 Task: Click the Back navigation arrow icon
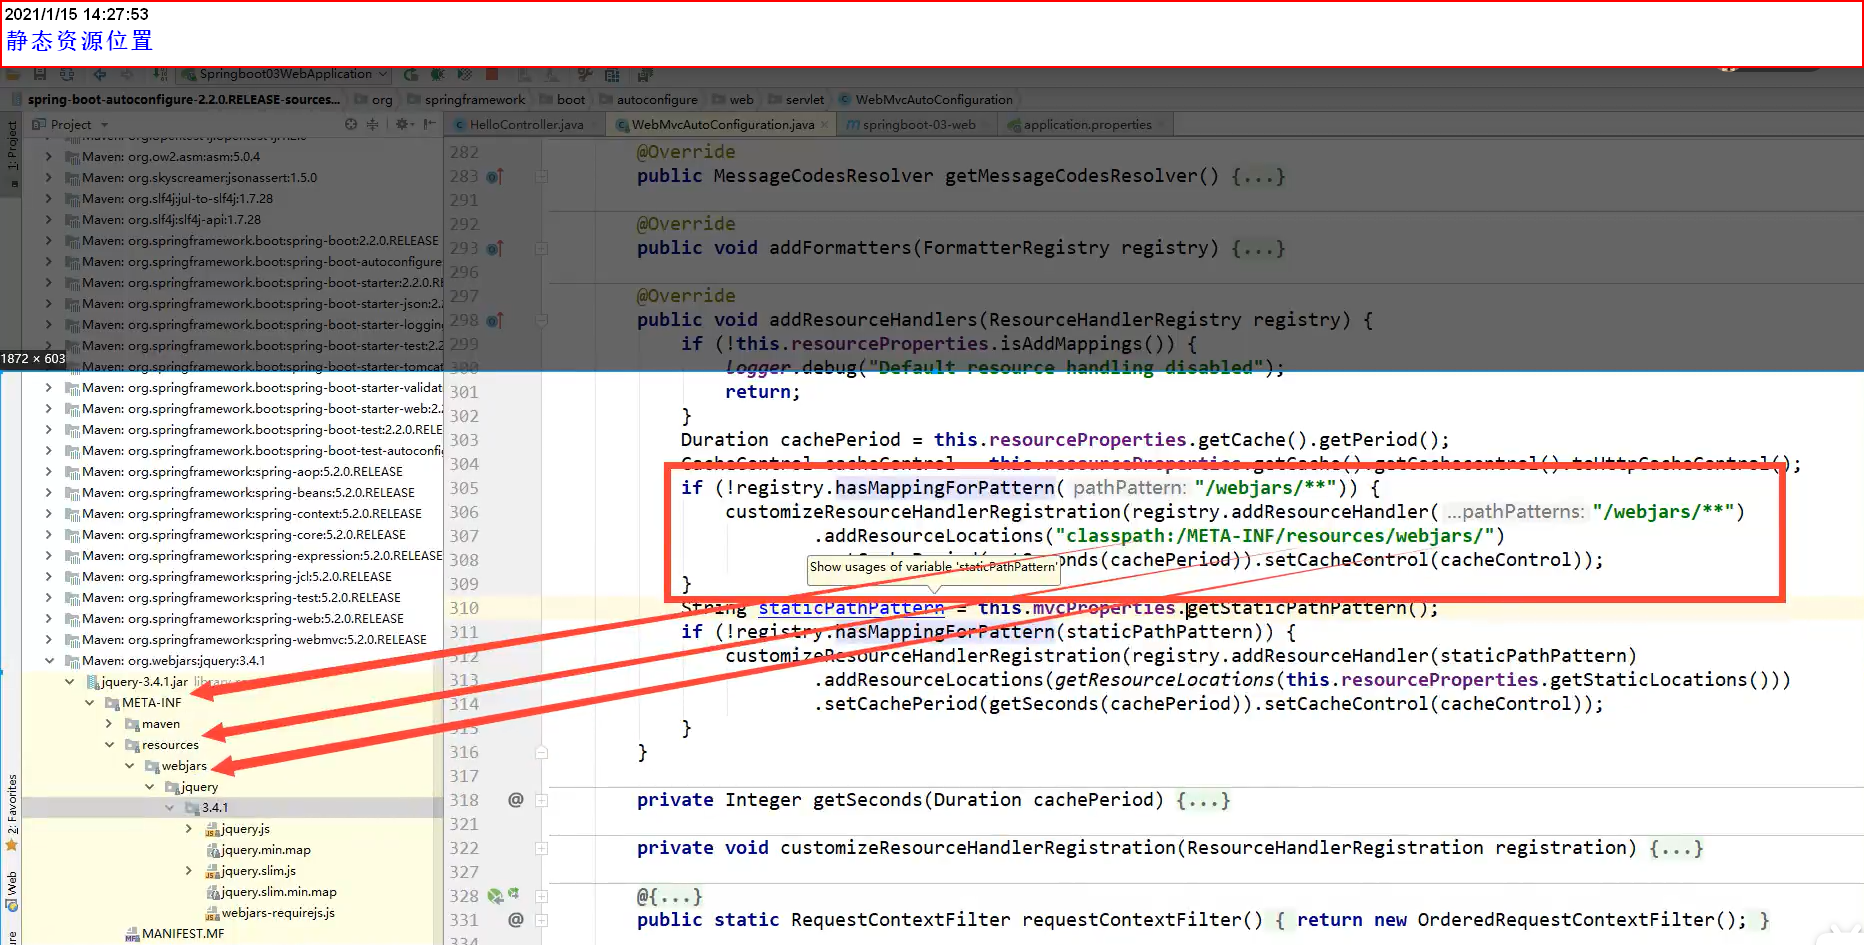[100, 74]
